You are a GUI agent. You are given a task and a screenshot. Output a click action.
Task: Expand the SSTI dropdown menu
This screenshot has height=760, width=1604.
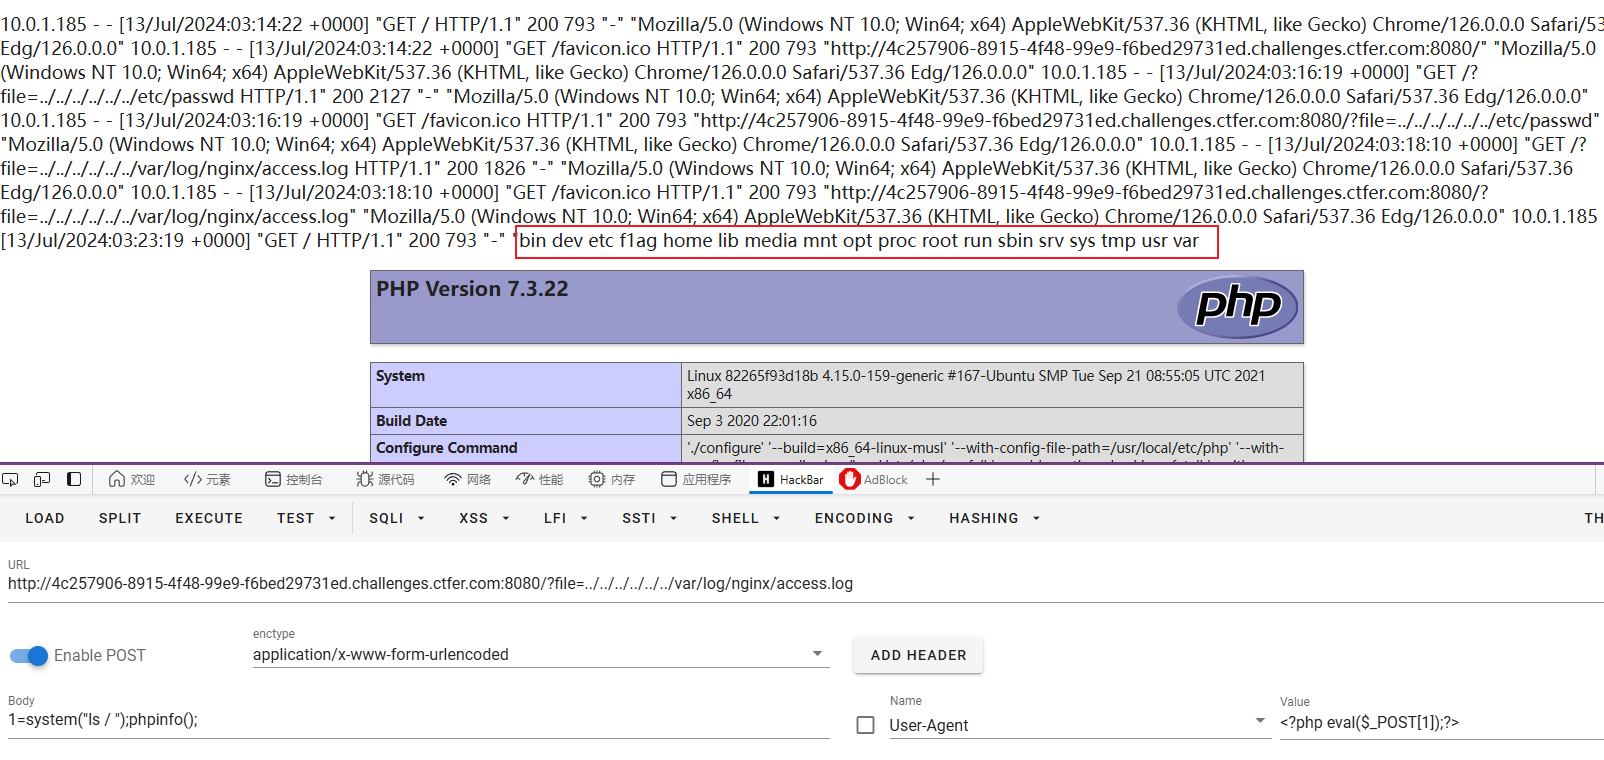tap(650, 518)
